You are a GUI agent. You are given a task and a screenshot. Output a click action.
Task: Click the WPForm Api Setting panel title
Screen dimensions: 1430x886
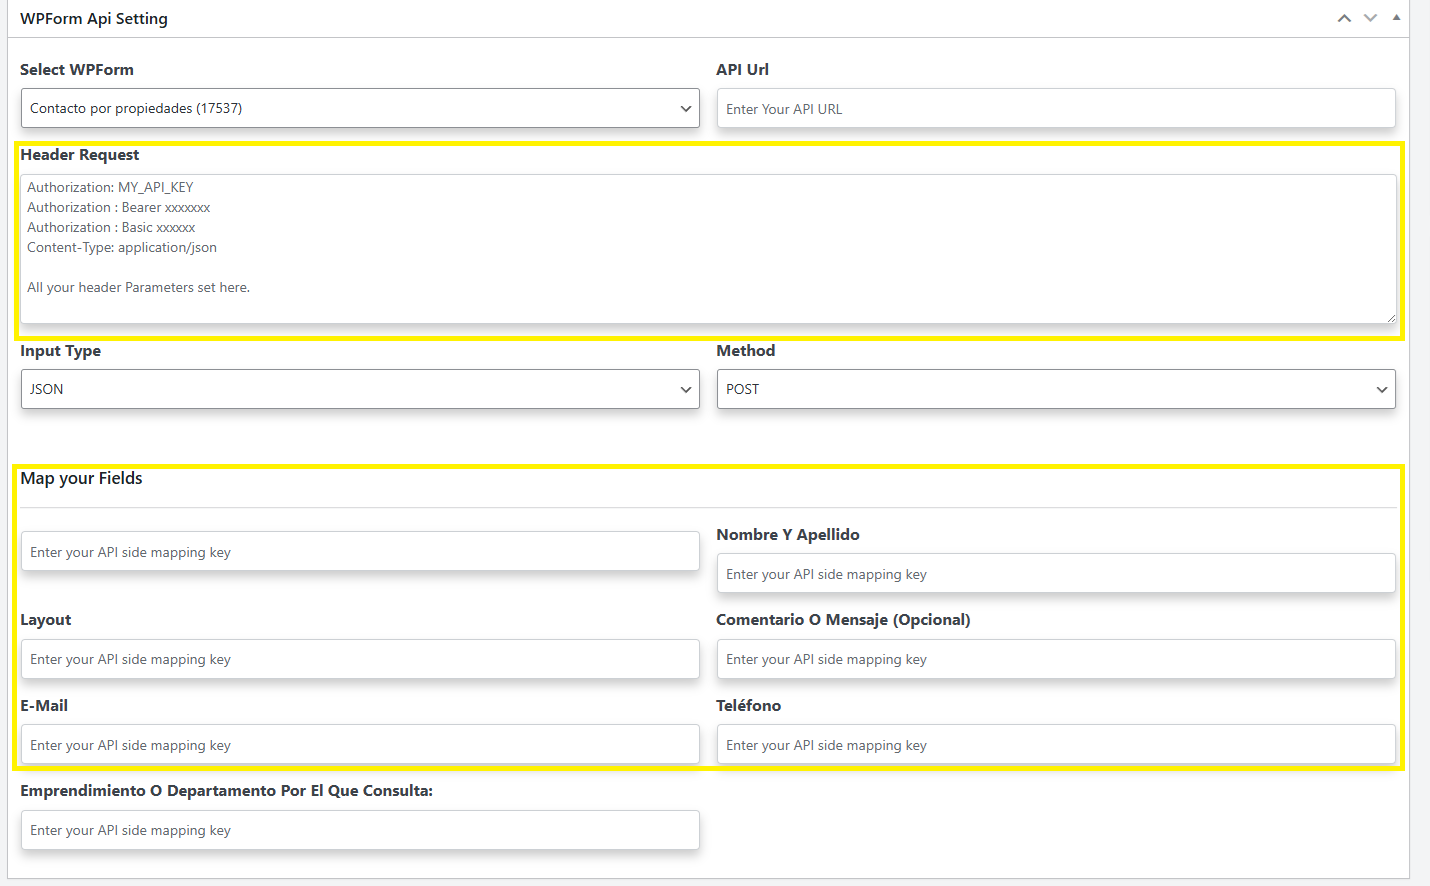coord(94,19)
